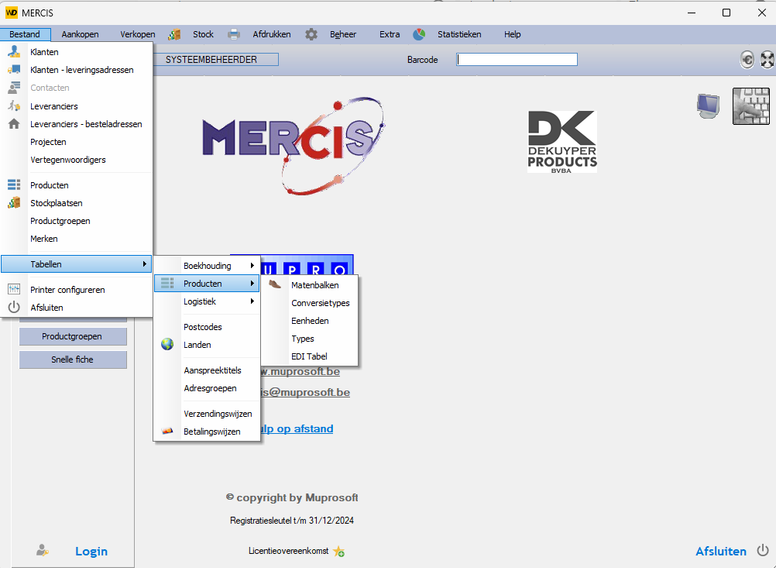This screenshot has height=568, width=776.
Task: Click the MERCIS logo image
Action: pyautogui.click(x=293, y=145)
